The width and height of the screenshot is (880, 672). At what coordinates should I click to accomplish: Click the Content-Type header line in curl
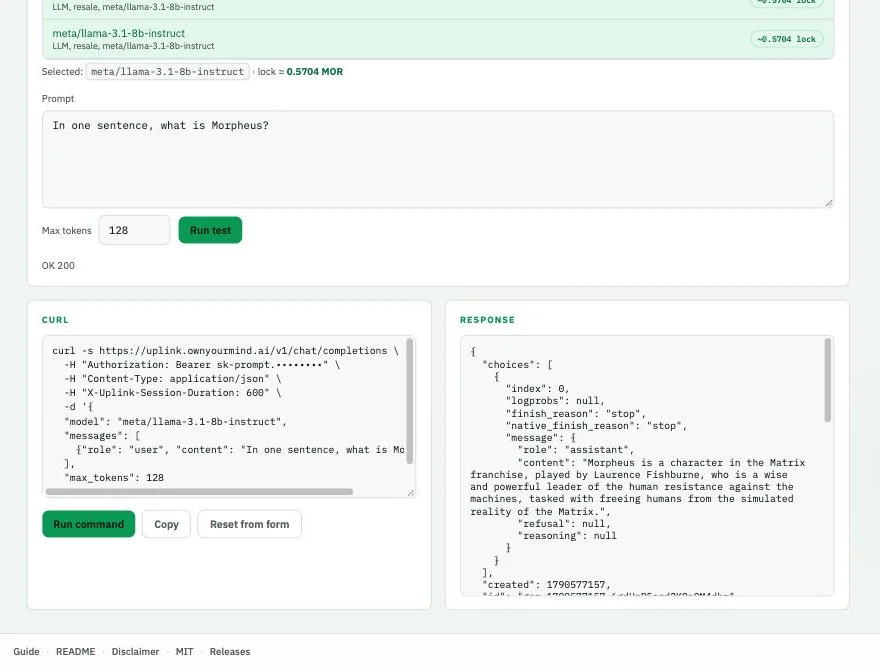172,378
